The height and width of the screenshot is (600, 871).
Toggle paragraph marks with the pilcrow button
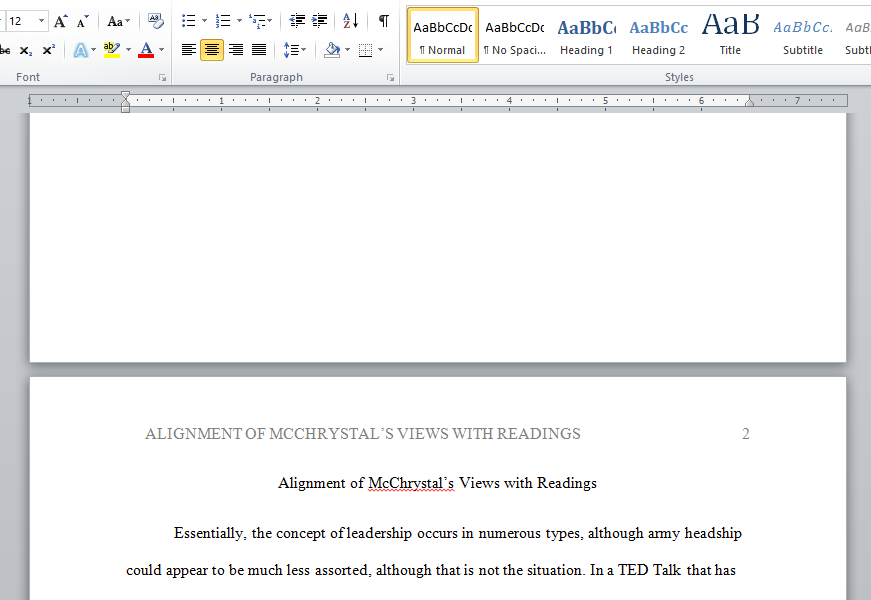click(x=383, y=21)
